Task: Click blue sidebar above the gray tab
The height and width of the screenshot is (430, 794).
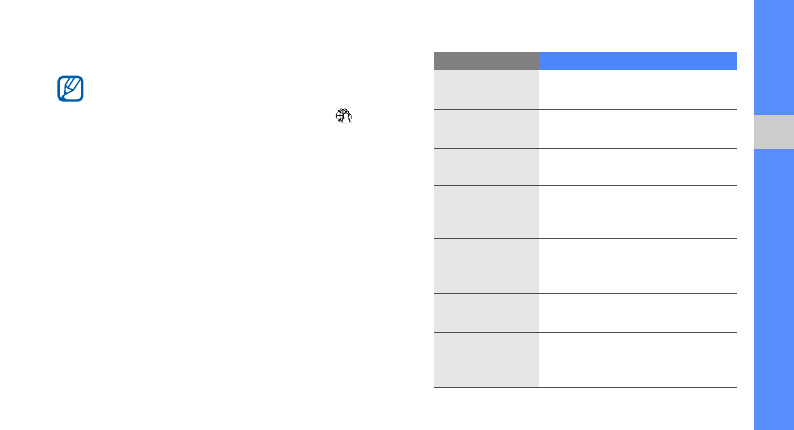Action: pyautogui.click(x=772, y=55)
